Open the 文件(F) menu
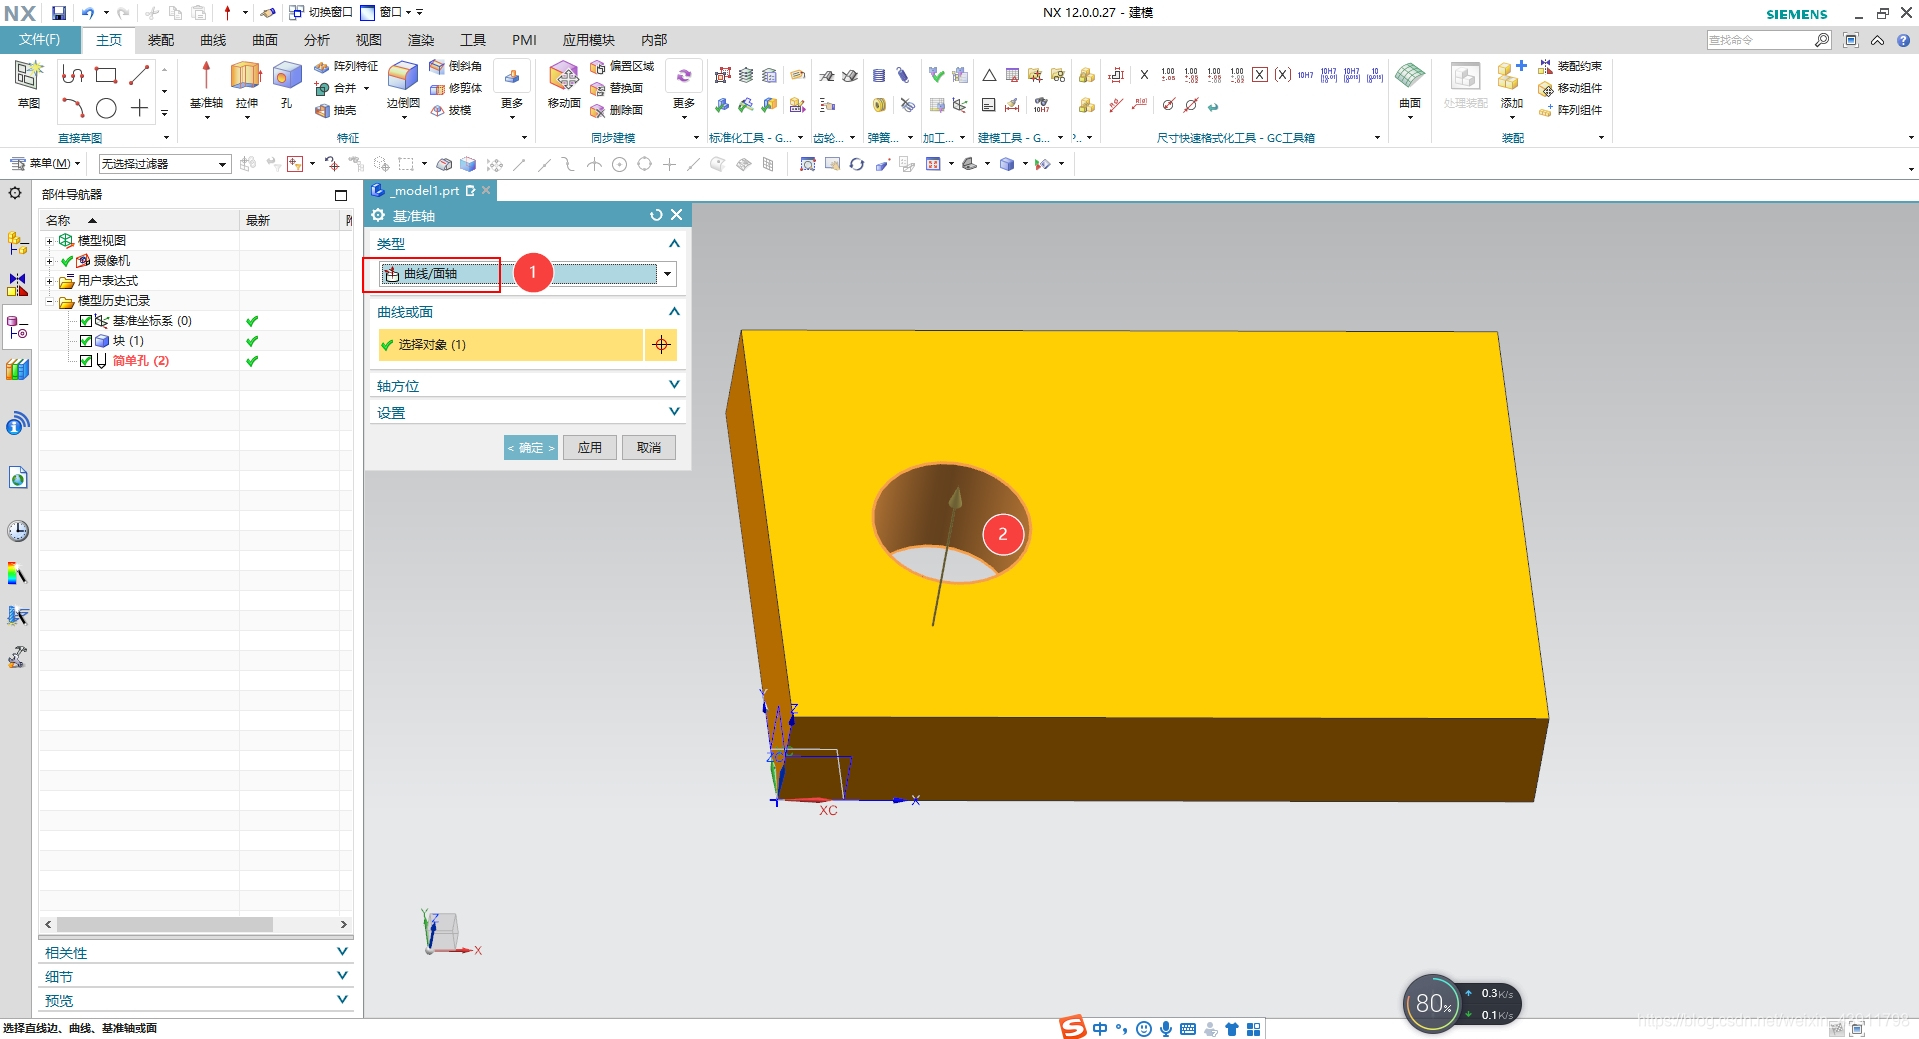The height and width of the screenshot is (1039, 1919). [40, 40]
